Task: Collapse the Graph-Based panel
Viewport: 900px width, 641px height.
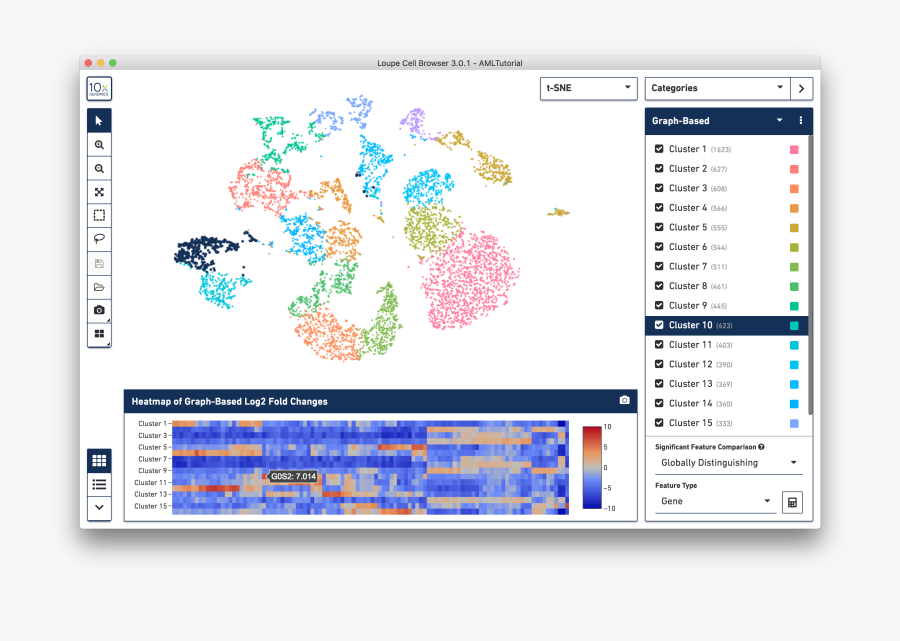Action: pos(782,119)
